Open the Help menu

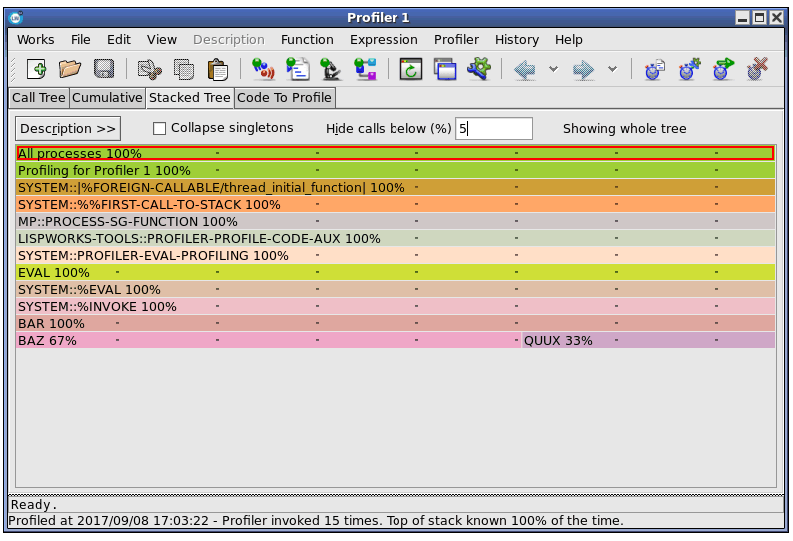coord(568,39)
